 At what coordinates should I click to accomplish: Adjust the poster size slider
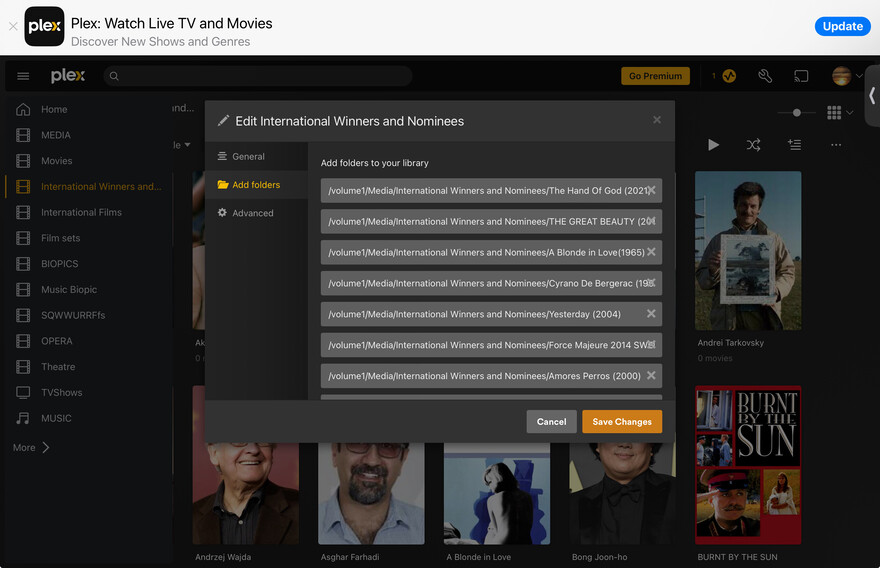click(x=796, y=113)
